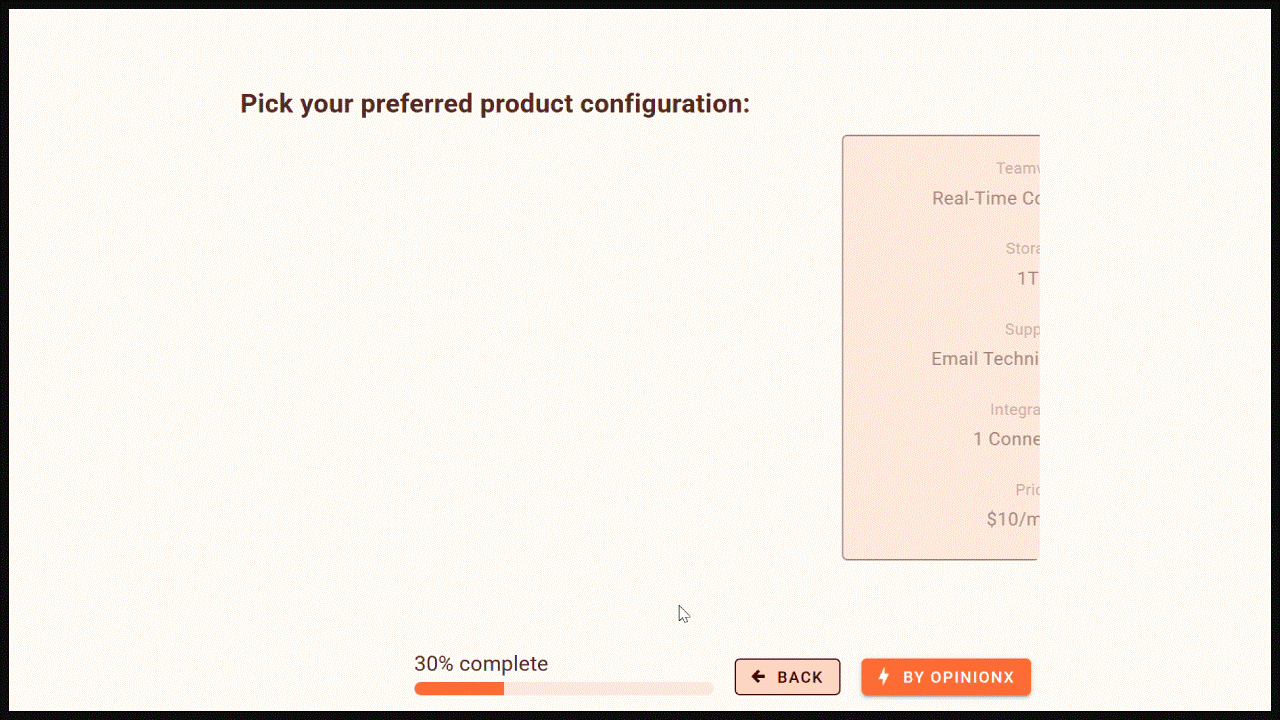The width and height of the screenshot is (1280, 720).
Task: Click the unfilled portion of the progress bar
Action: click(608, 688)
